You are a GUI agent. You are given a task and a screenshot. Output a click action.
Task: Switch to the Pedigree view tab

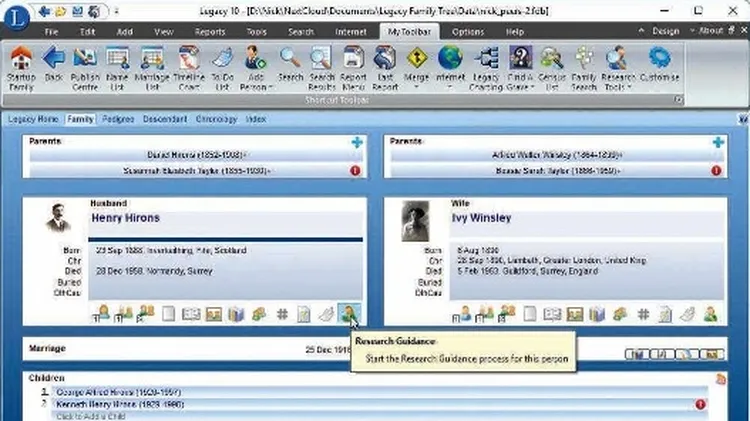[x=118, y=119]
